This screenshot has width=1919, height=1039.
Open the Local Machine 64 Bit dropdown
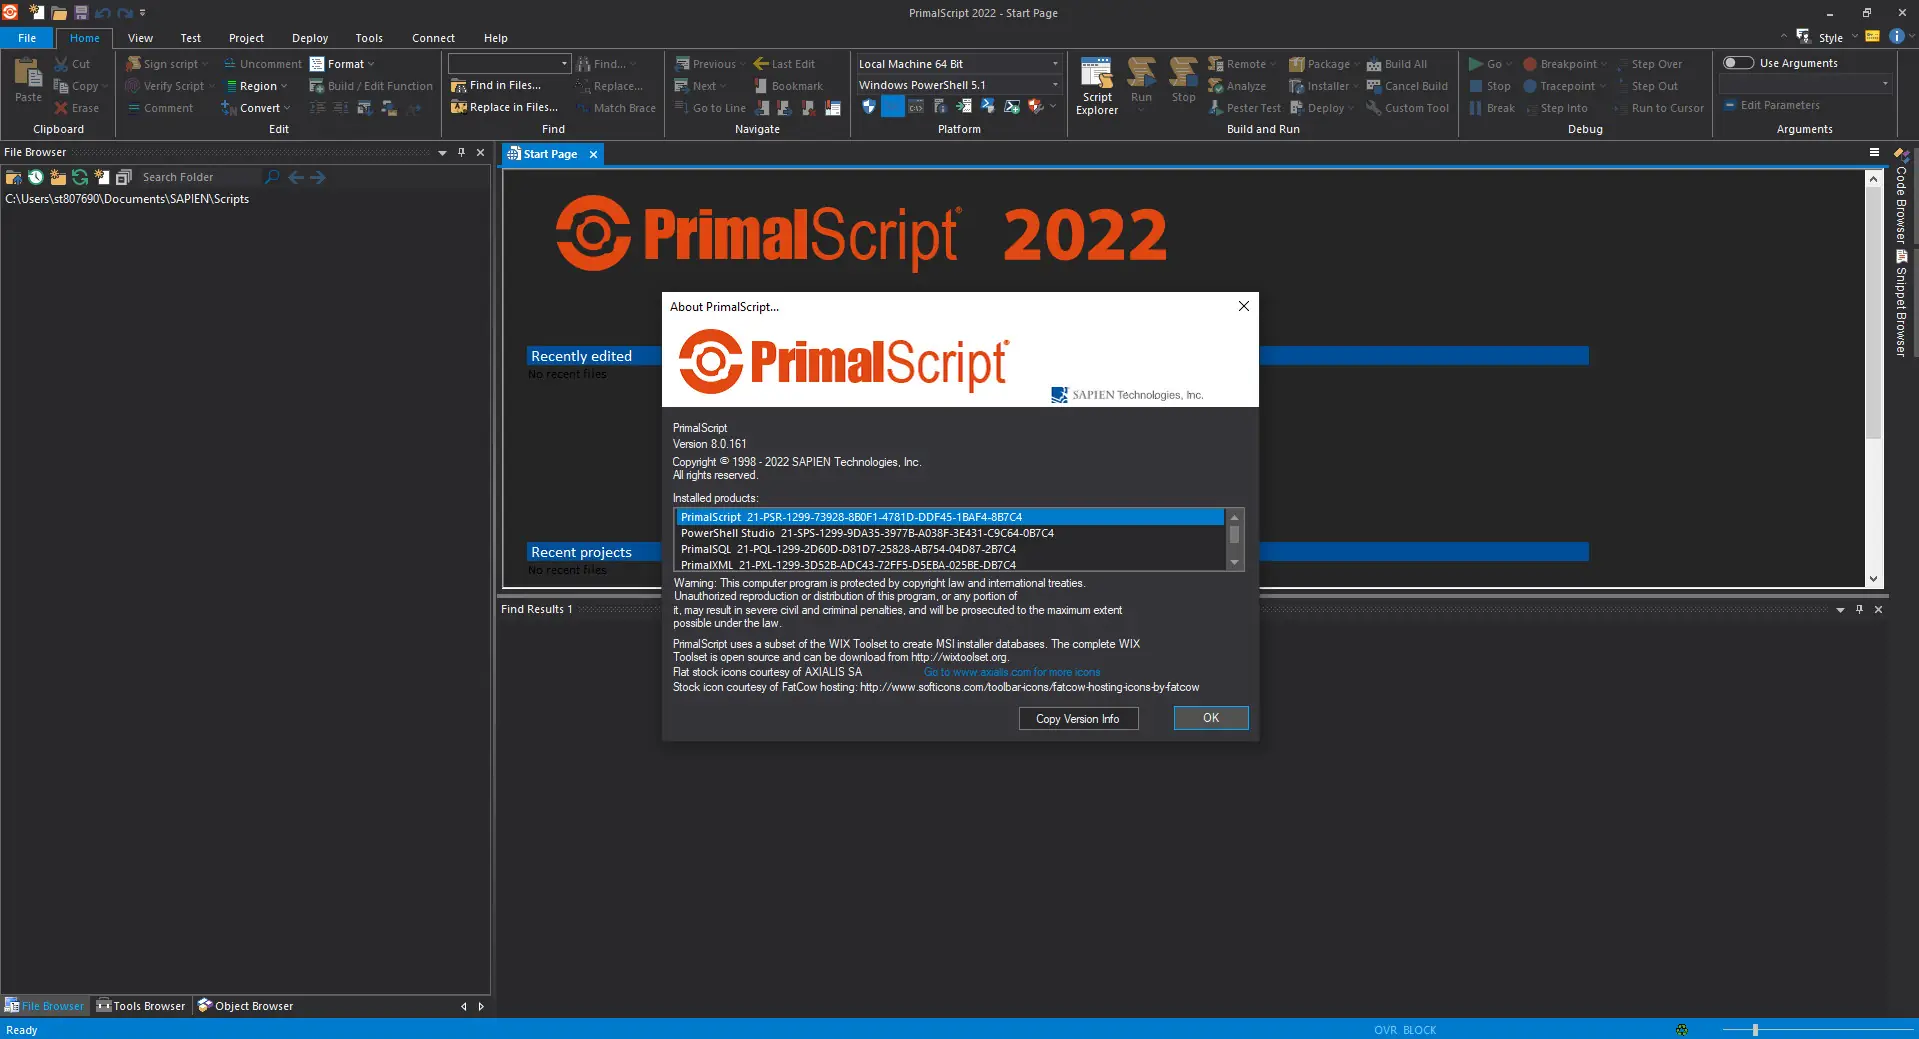click(1055, 64)
